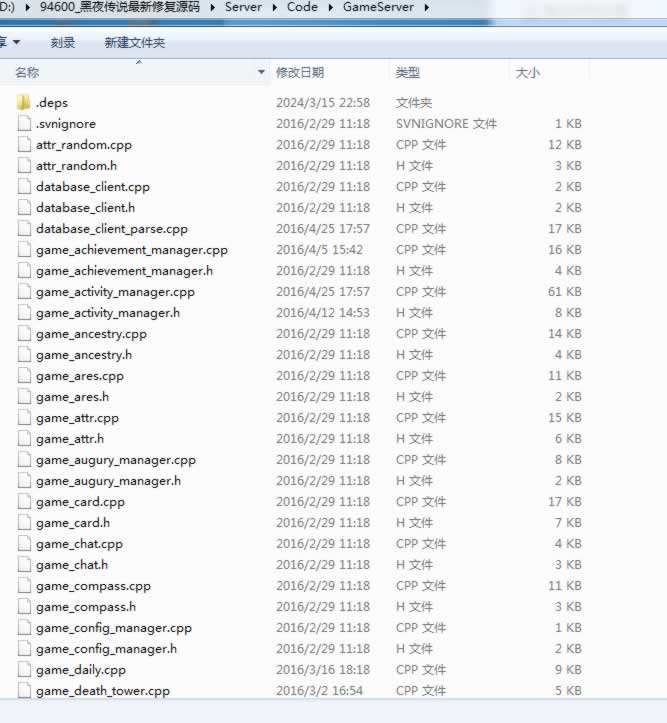This screenshot has height=723, width=667.
Task: Select the game_config_manager.h file icon
Action: [24, 648]
